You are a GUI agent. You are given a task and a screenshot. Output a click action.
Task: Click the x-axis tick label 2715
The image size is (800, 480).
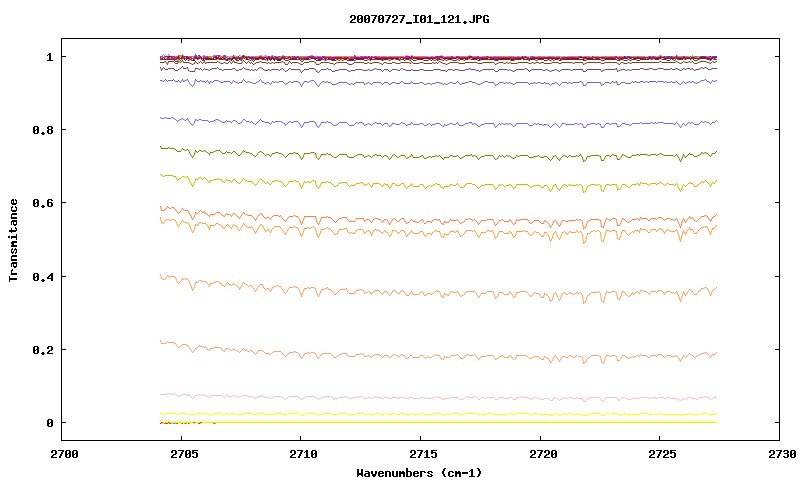point(423,454)
